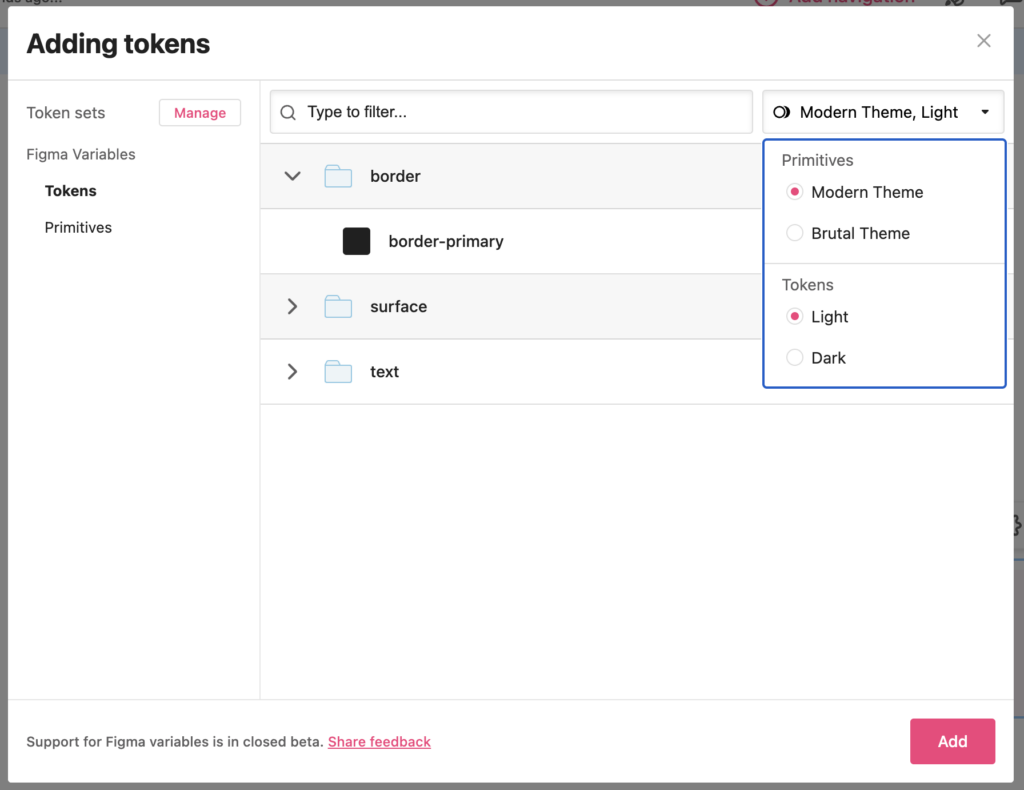
Task: Switch to Dark tokens mode
Action: 795,358
